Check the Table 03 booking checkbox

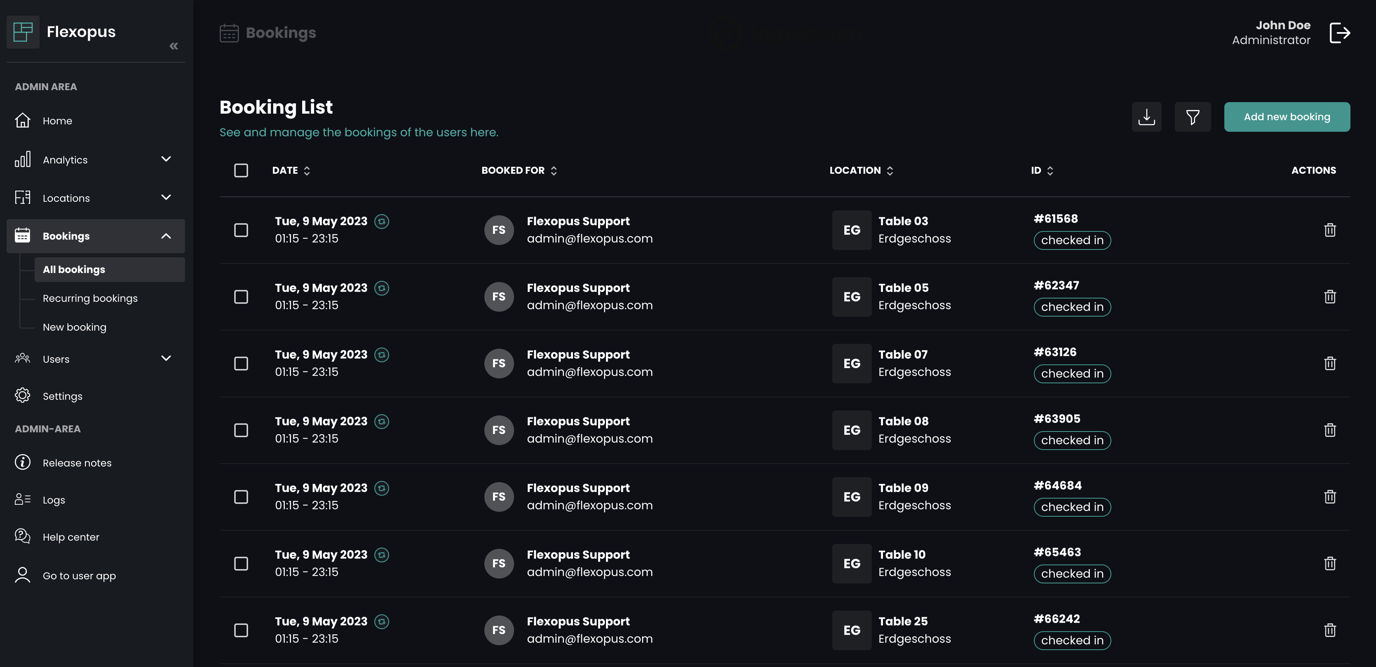(x=241, y=230)
